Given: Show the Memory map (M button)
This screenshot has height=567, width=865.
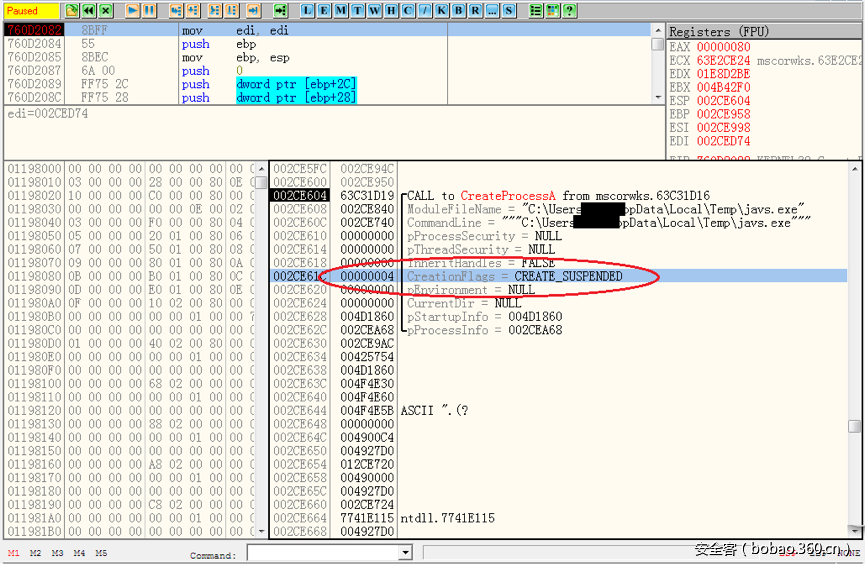Looking at the screenshot, I should [341, 10].
